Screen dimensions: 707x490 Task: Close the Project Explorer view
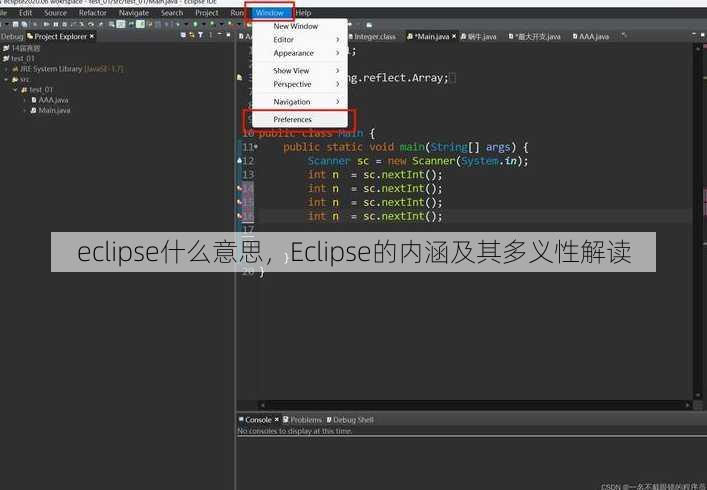[92, 36]
